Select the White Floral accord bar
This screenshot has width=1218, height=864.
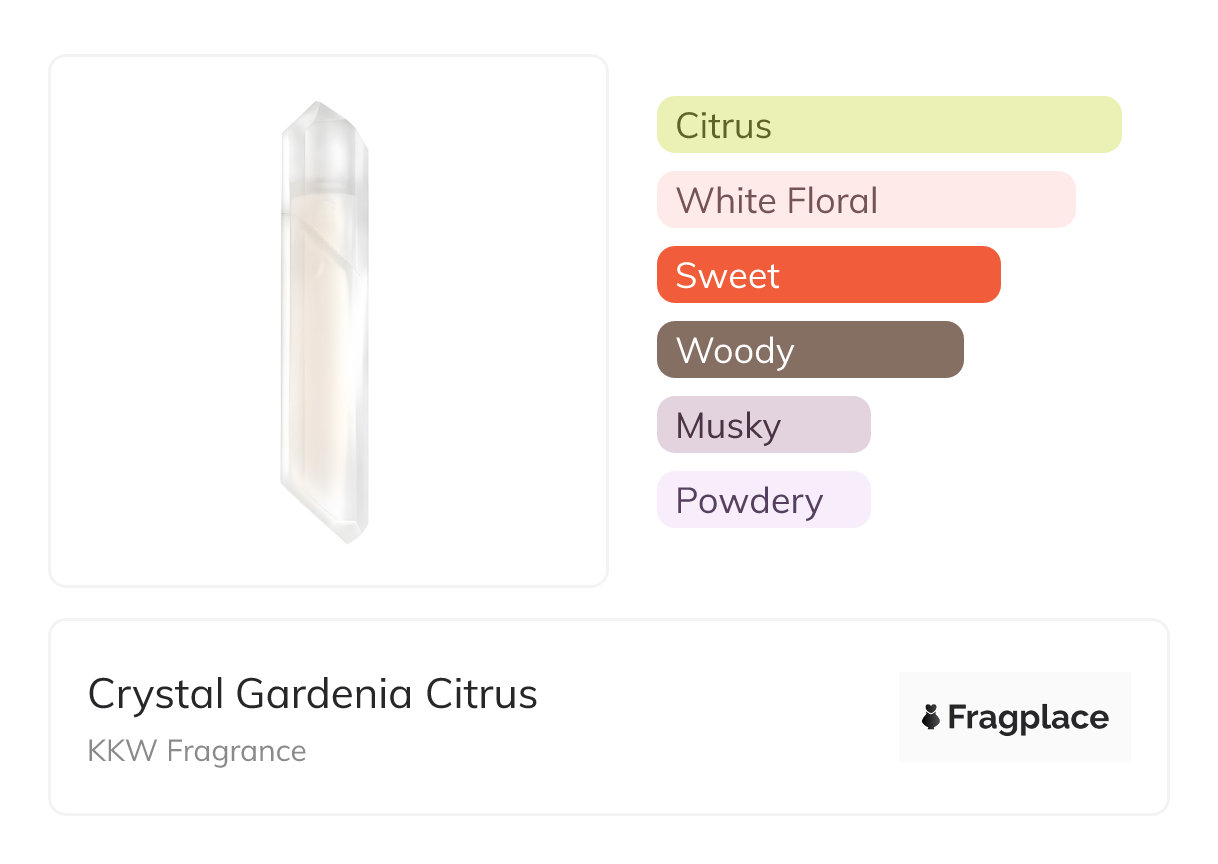pos(866,200)
